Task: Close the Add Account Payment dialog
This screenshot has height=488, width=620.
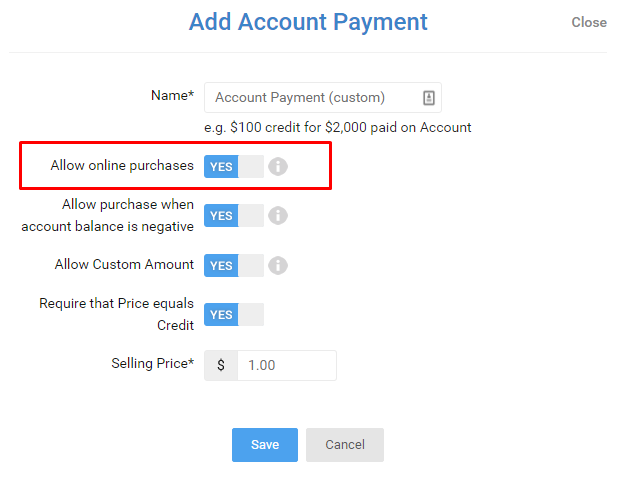Action: coord(589,23)
